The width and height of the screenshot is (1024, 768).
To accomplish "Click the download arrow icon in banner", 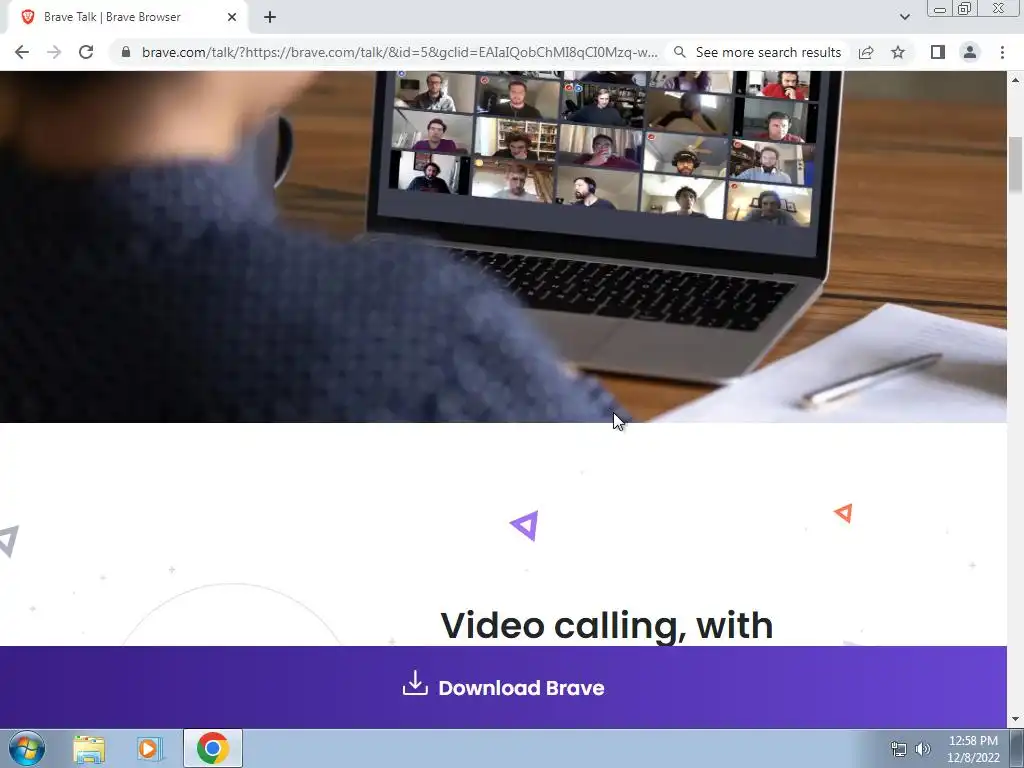I will (x=415, y=683).
